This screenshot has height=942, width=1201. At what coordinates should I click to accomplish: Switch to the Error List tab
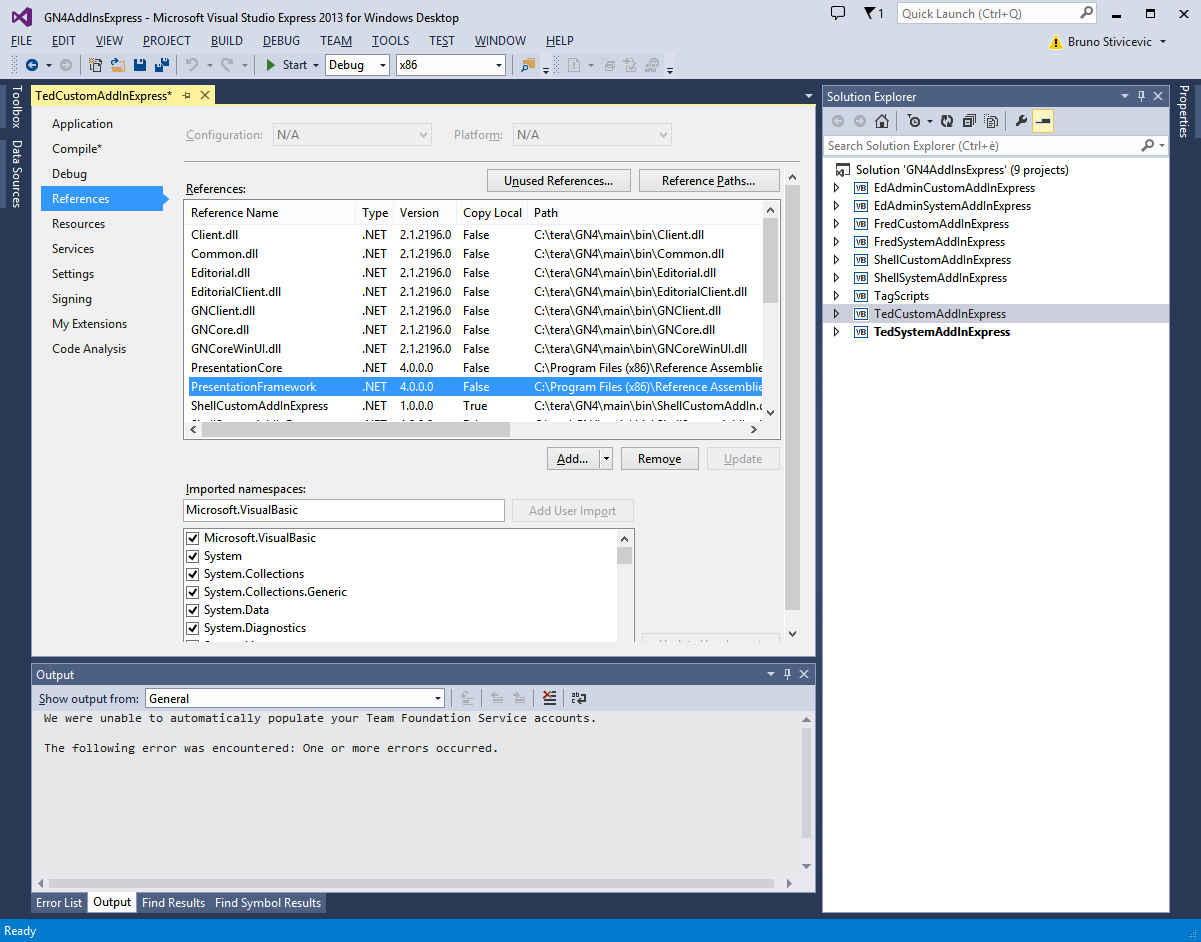click(x=59, y=903)
